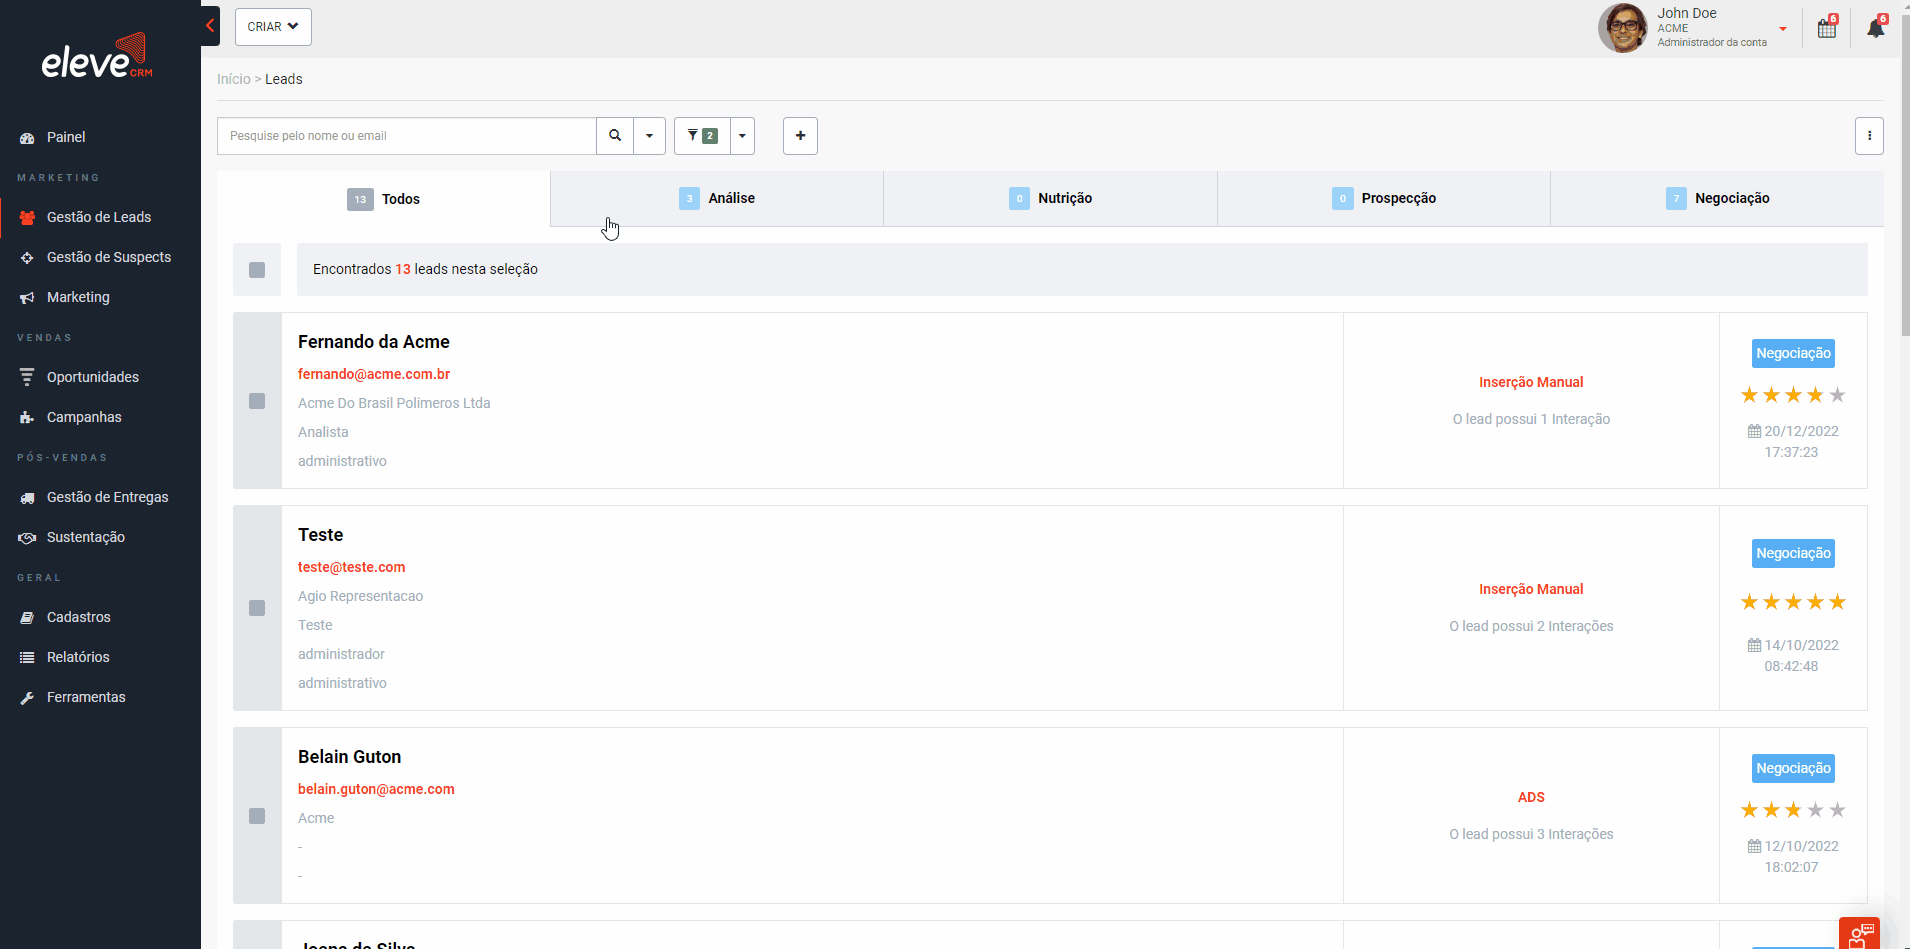1910x949 pixels.
Task: Open Oportunidades from the Vendas section
Action: (93, 377)
